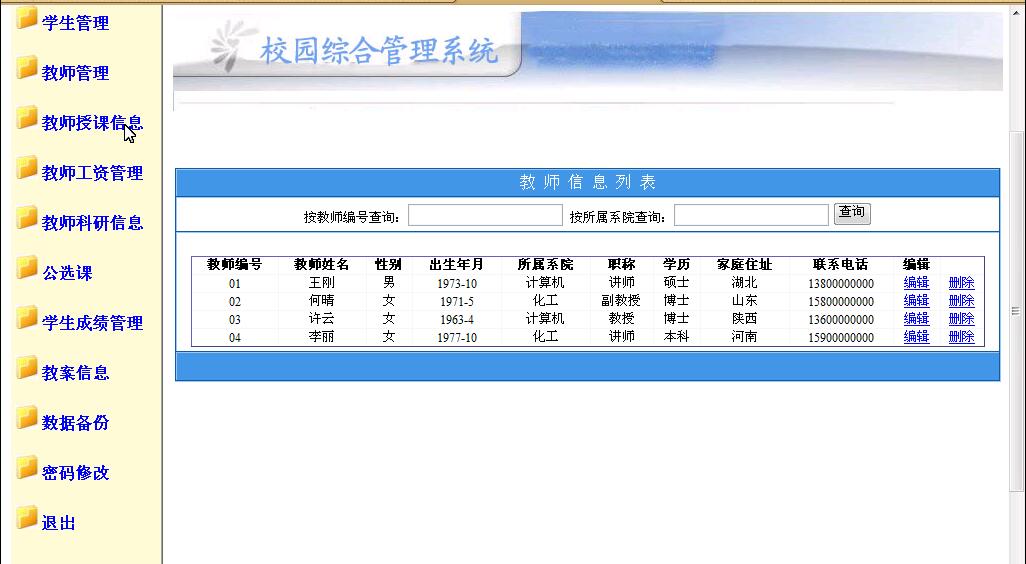Focus the 按教师编号查询 input field
This screenshot has width=1026, height=564.
coord(485,215)
